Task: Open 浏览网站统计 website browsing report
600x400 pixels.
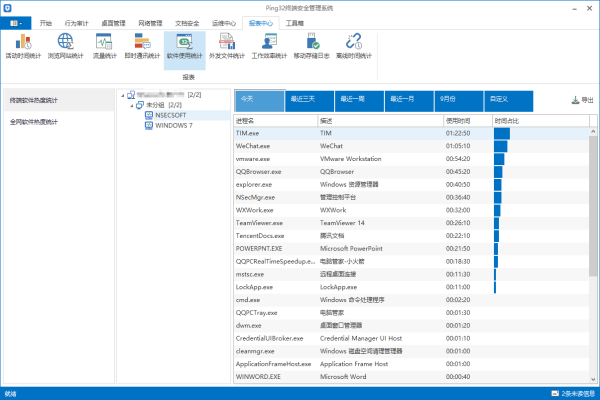Action: click(65, 47)
